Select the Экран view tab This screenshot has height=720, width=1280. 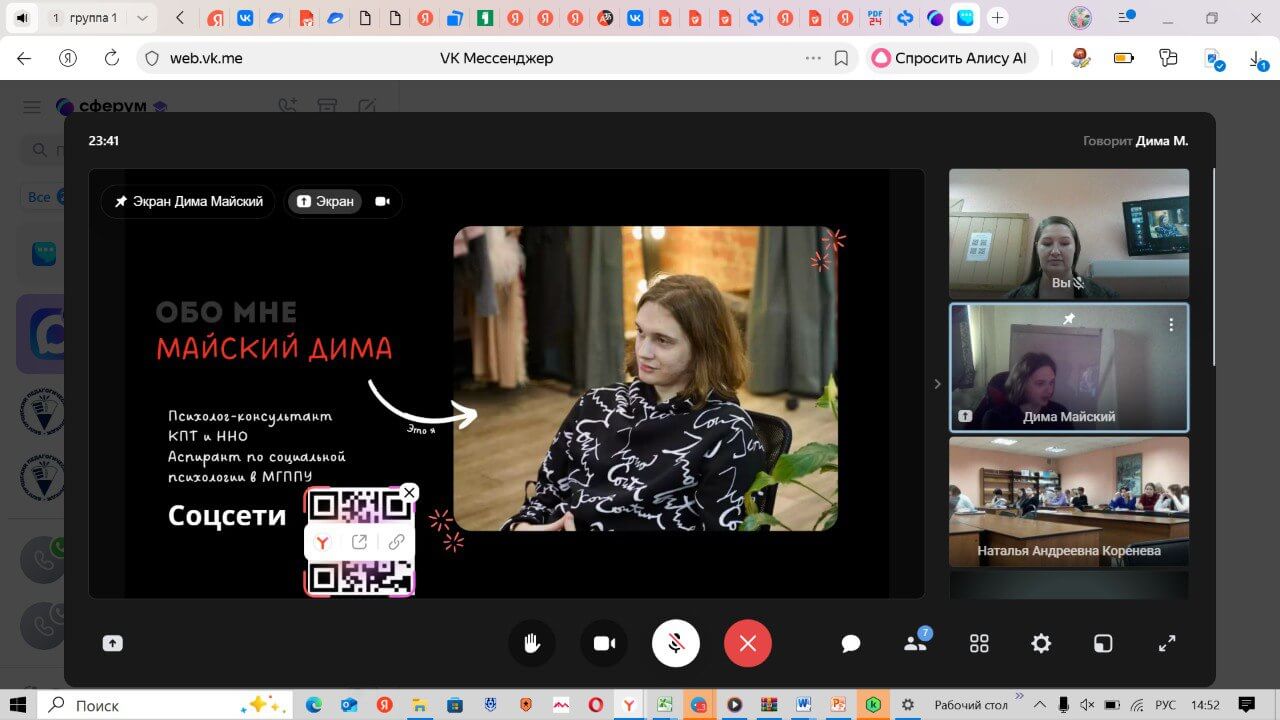click(325, 201)
